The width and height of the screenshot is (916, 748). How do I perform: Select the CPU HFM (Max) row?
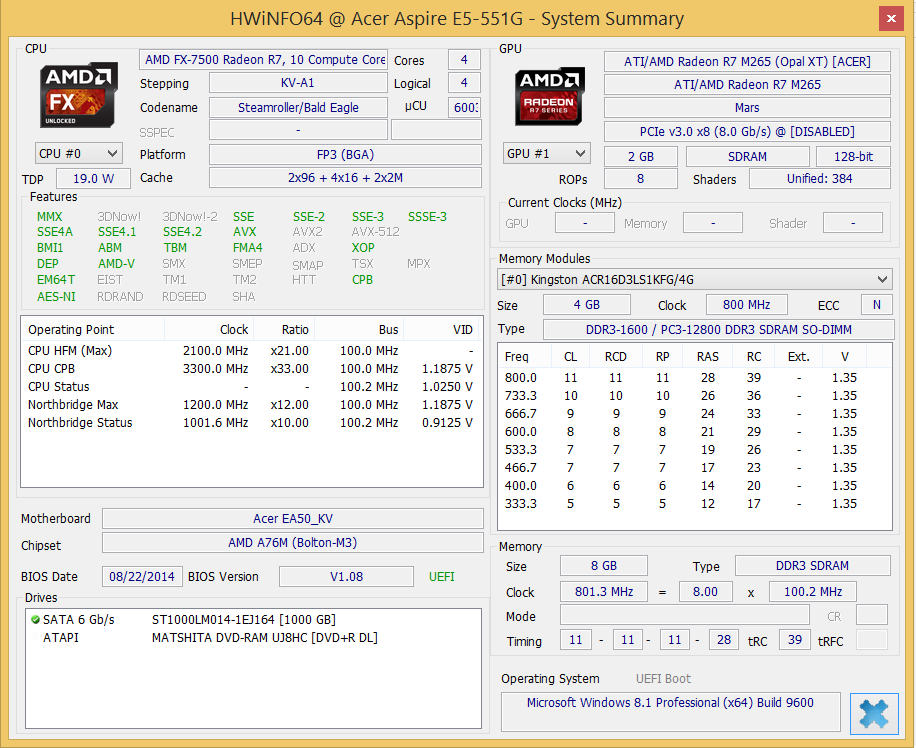(251, 351)
